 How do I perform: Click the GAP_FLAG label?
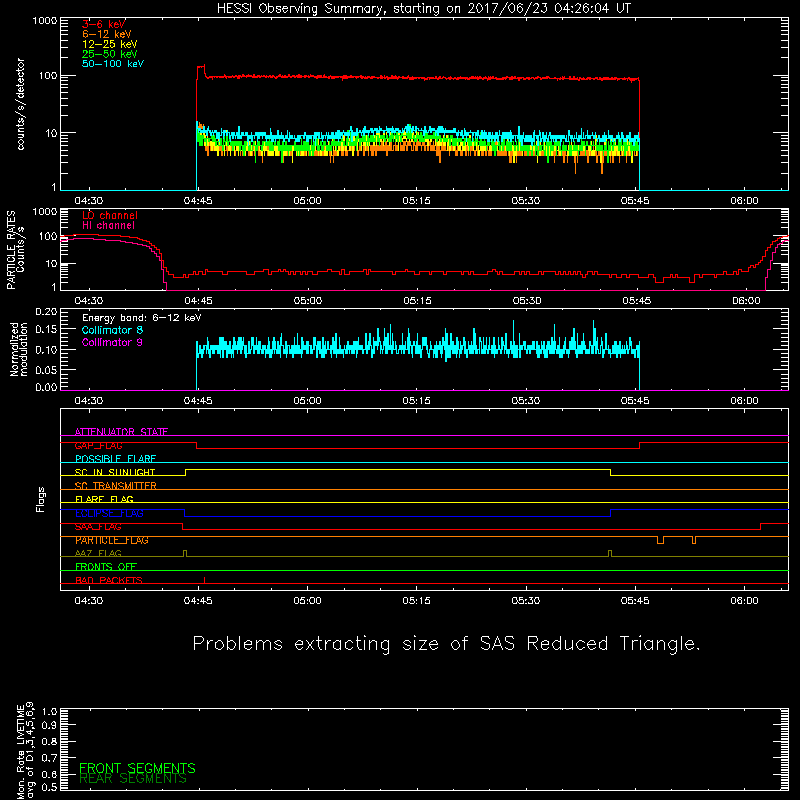(98, 445)
